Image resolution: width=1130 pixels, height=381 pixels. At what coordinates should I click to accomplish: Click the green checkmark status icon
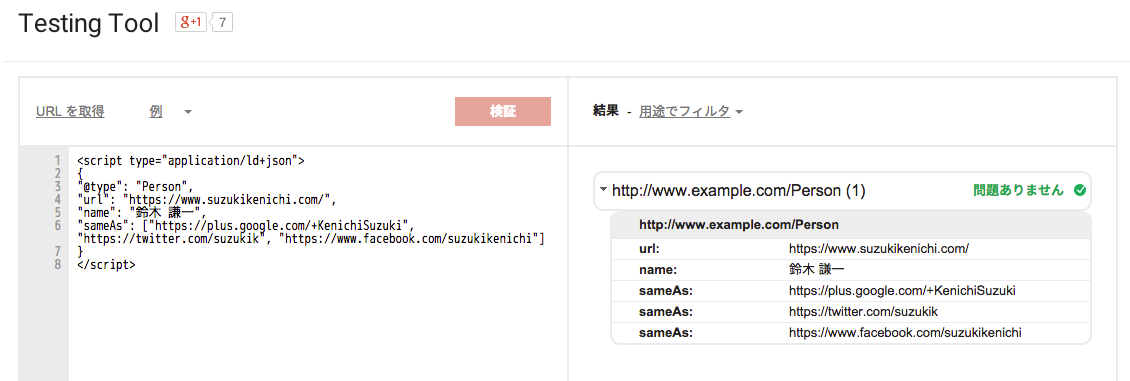point(1079,191)
